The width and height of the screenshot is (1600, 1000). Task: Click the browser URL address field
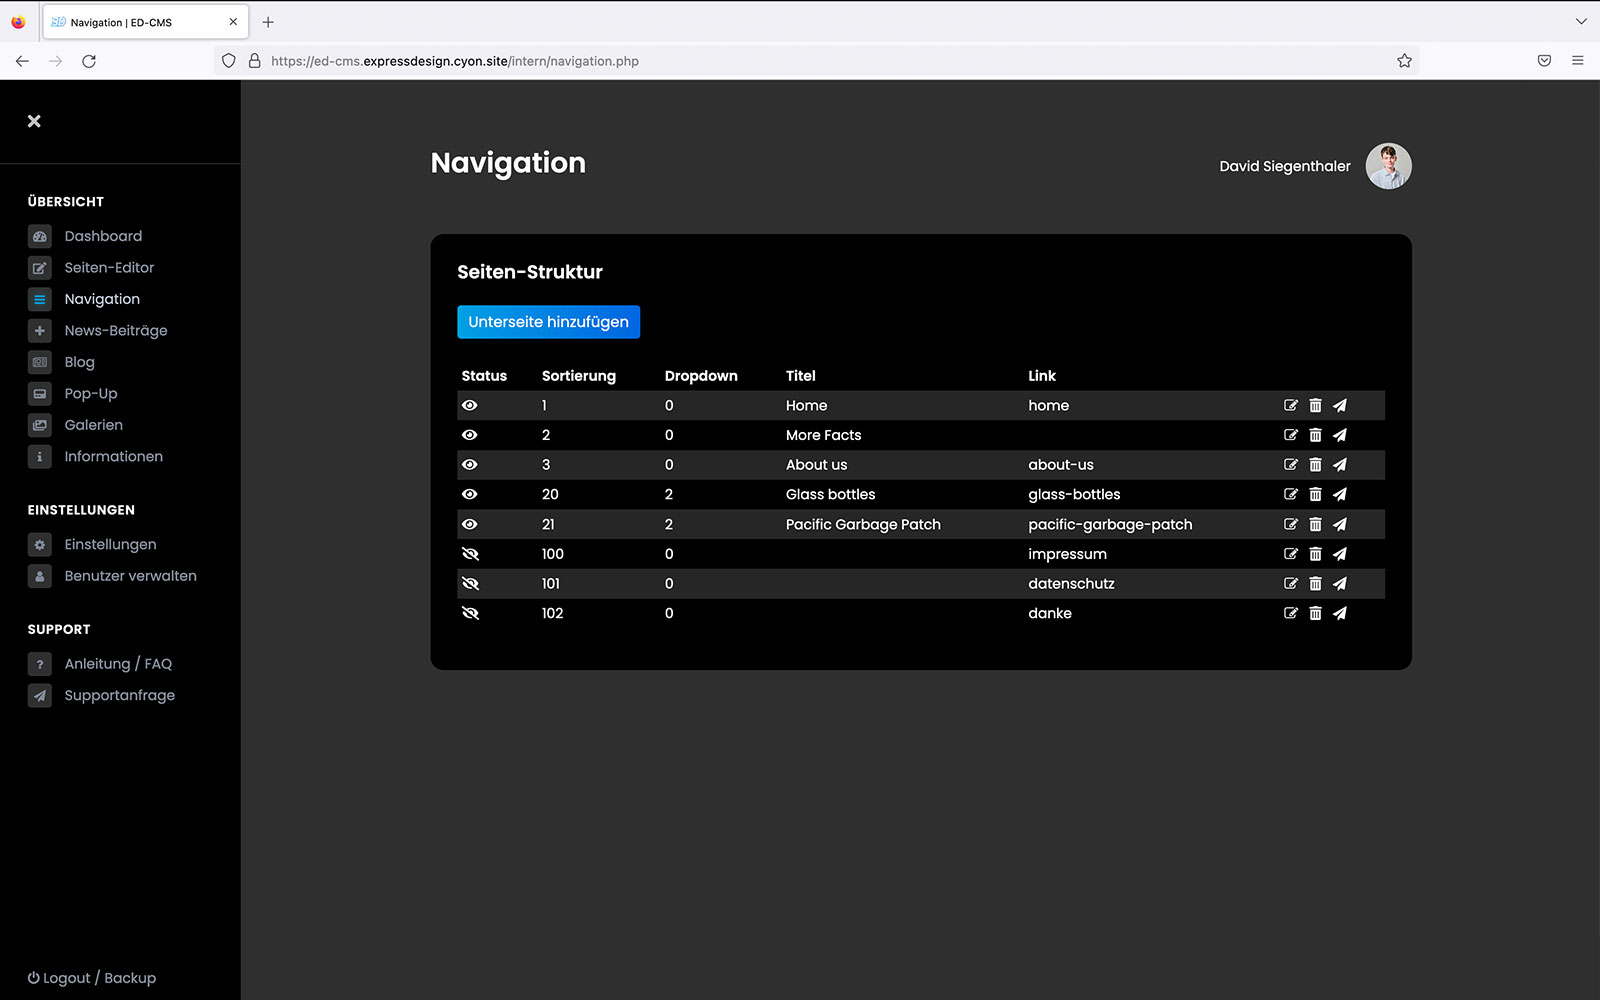click(x=800, y=61)
